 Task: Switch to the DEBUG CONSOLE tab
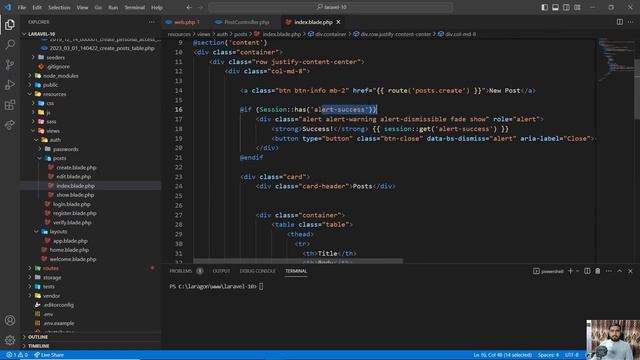(258, 271)
